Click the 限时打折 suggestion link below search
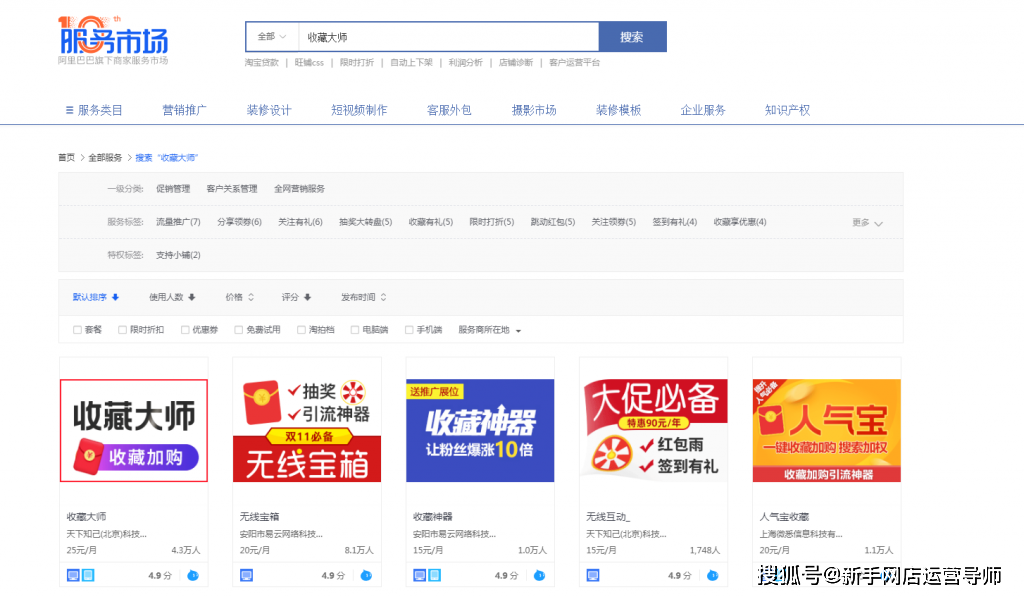 [x=357, y=63]
